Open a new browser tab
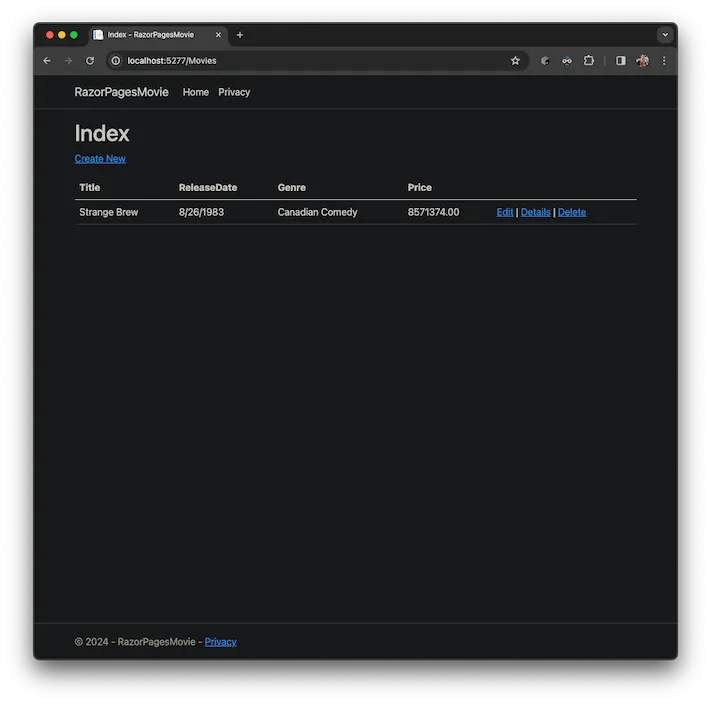The height and width of the screenshot is (704, 711). [240, 35]
